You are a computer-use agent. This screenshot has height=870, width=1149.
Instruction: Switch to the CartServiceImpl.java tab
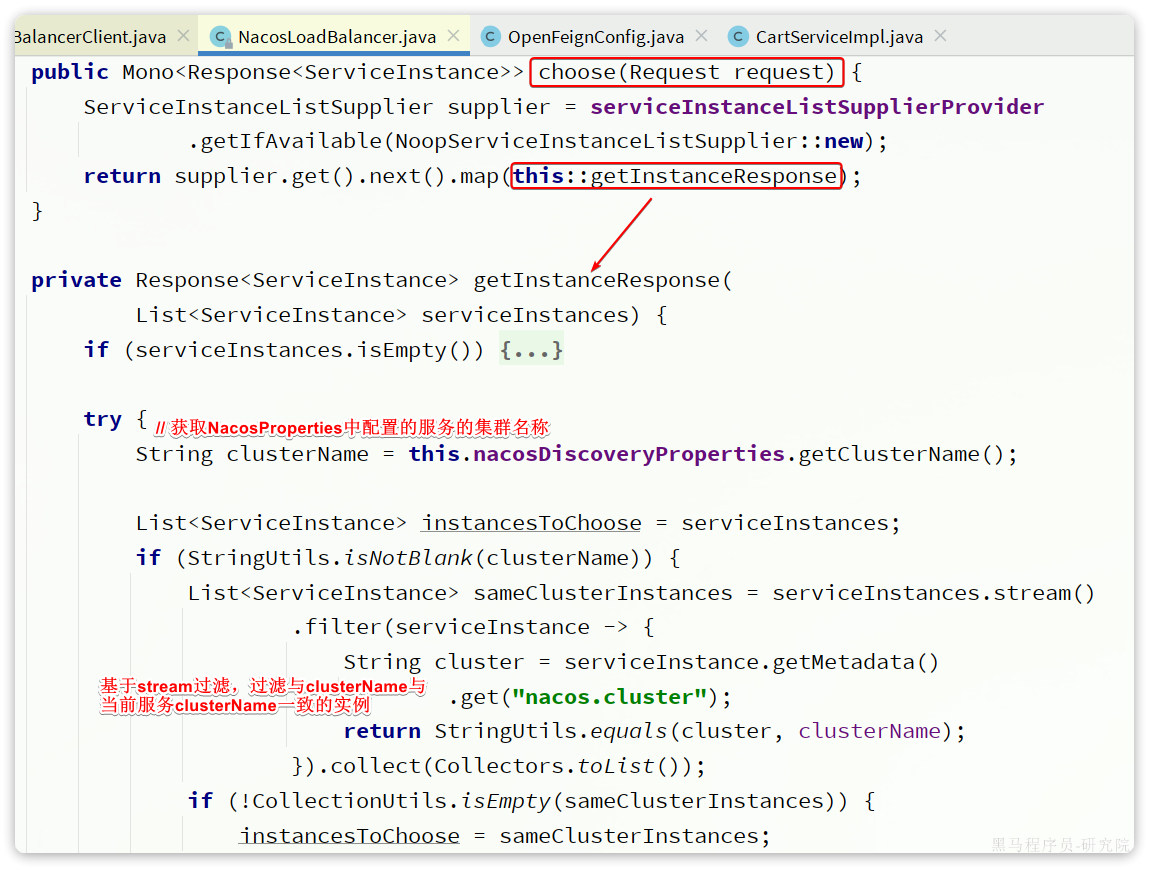tap(839, 36)
